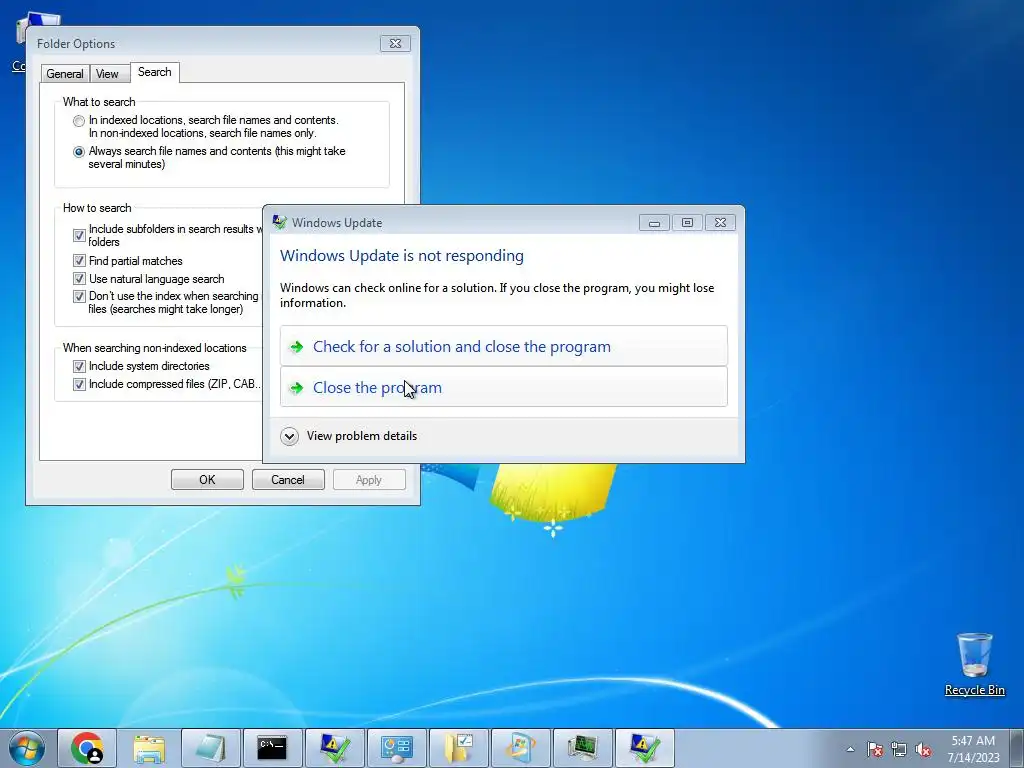Image resolution: width=1024 pixels, height=768 pixels.
Task: Switch to Folder Options taskbar icon
Action: pyautogui.click(x=458, y=748)
